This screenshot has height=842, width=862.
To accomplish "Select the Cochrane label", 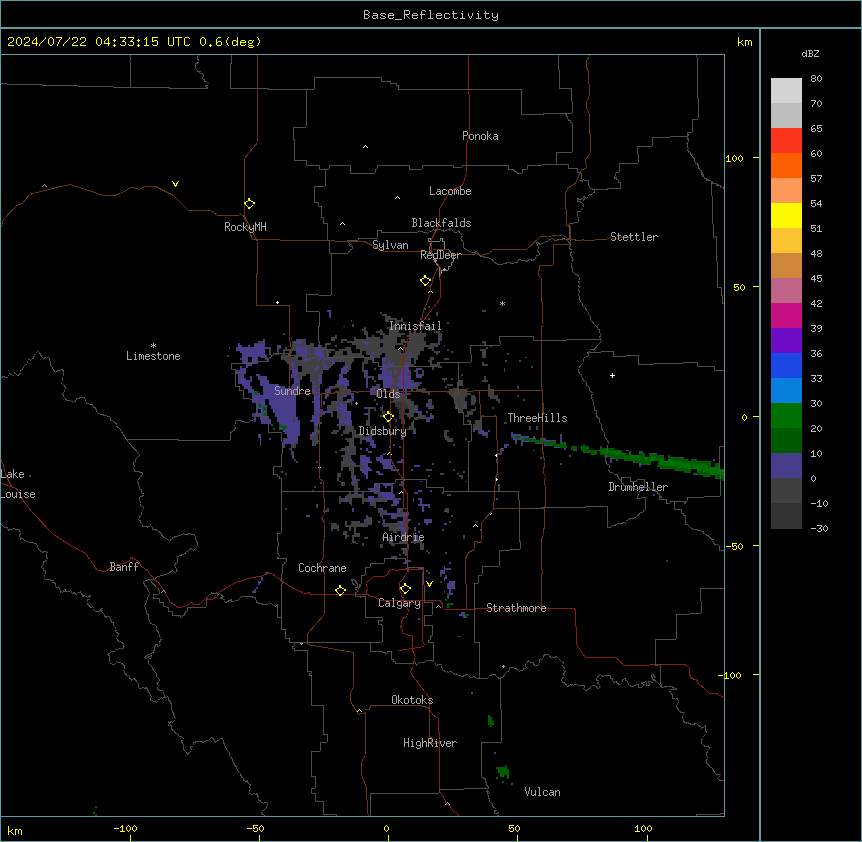I will tap(322, 568).
